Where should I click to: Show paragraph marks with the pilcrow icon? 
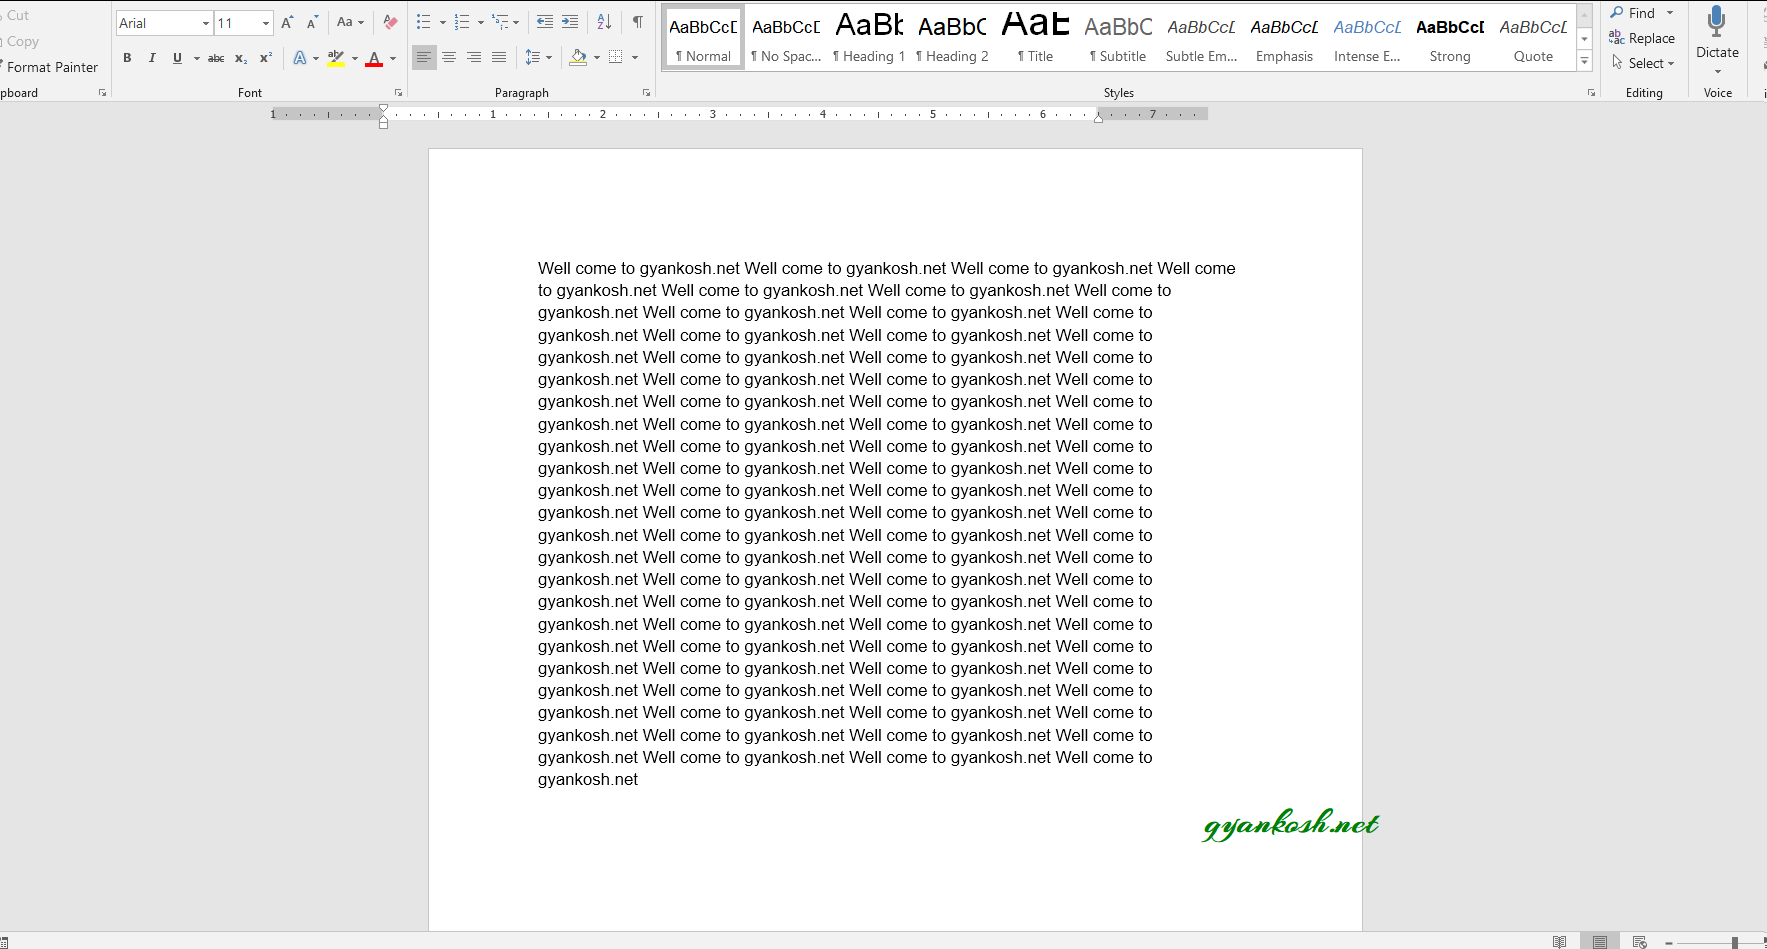click(x=639, y=21)
